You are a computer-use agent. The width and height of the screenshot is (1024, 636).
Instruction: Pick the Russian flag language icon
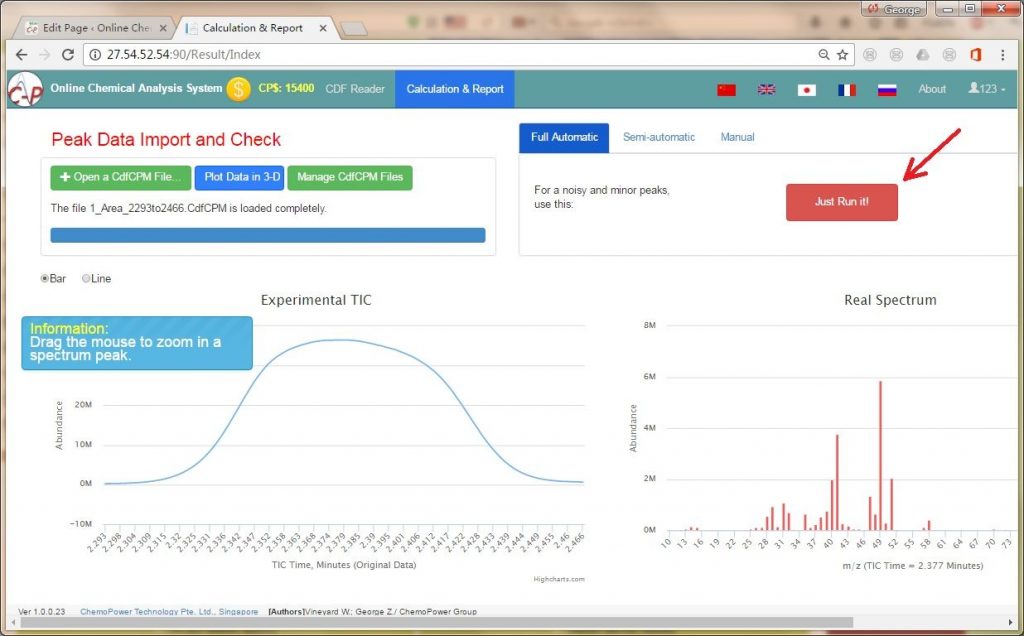pyautogui.click(x=887, y=89)
